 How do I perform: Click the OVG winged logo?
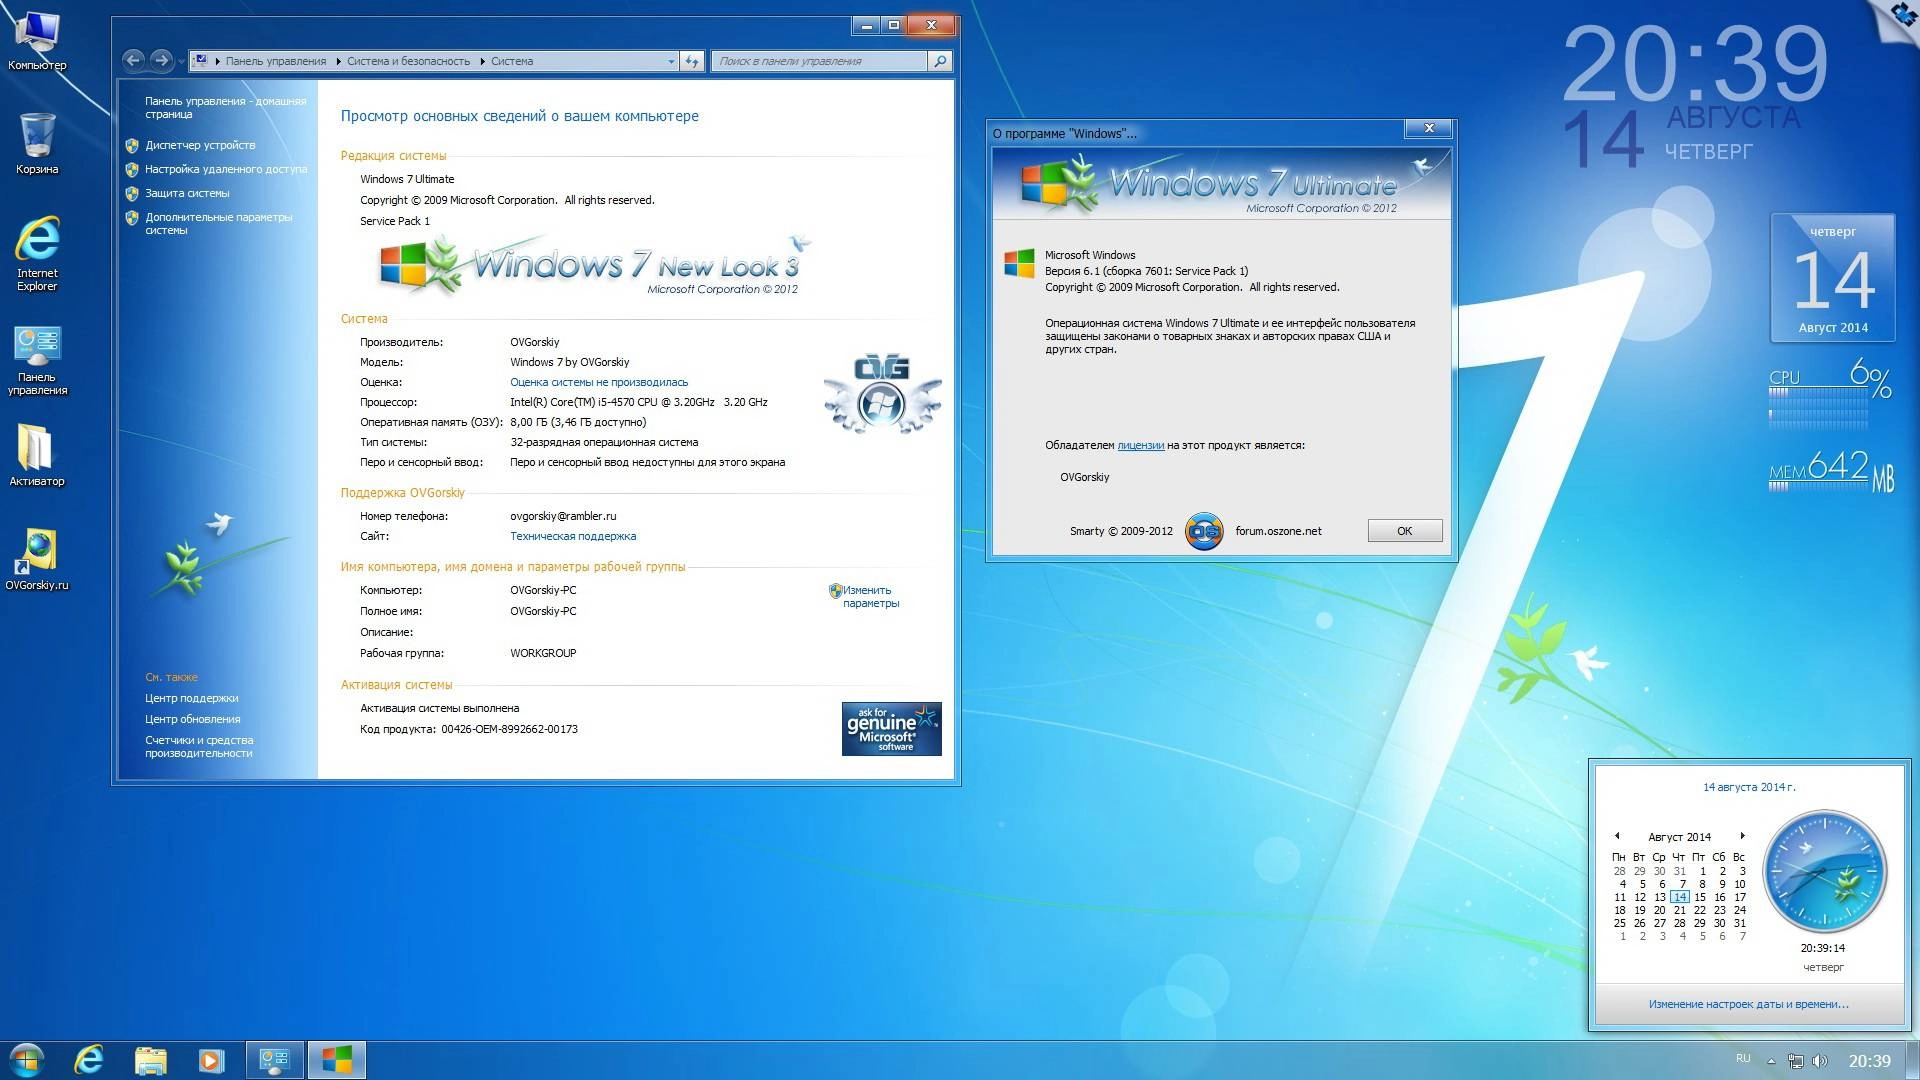[881, 393]
